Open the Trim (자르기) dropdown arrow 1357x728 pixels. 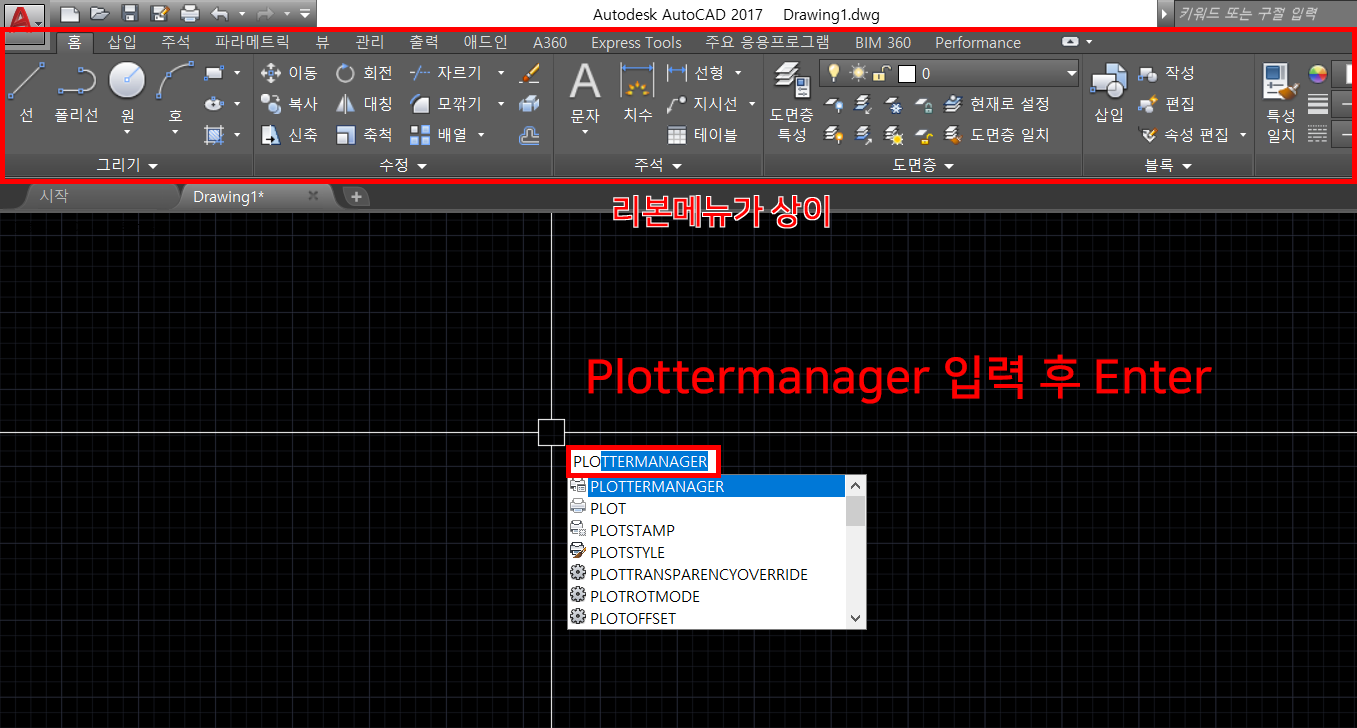[501, 73]
